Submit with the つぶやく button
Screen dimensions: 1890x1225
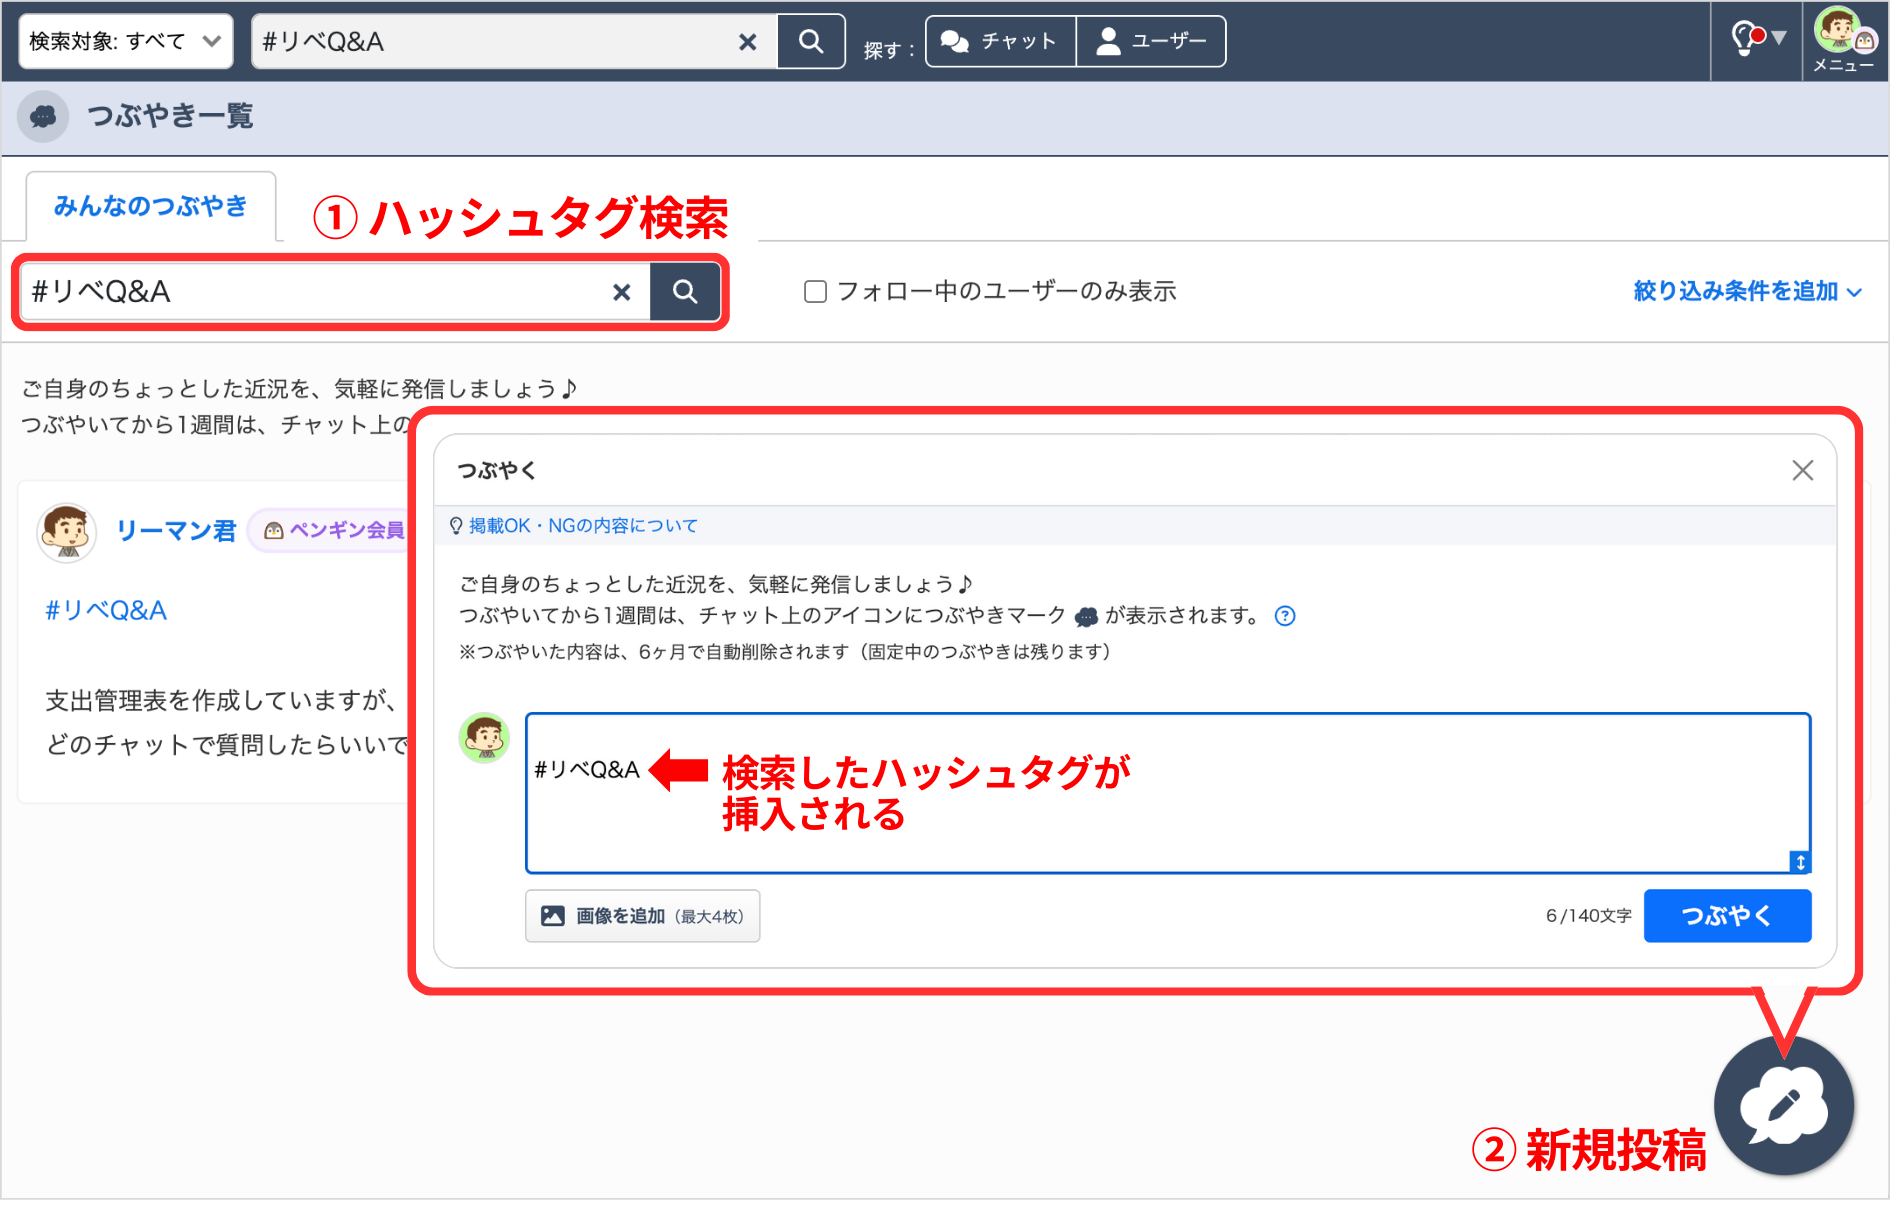point(1727,915)
